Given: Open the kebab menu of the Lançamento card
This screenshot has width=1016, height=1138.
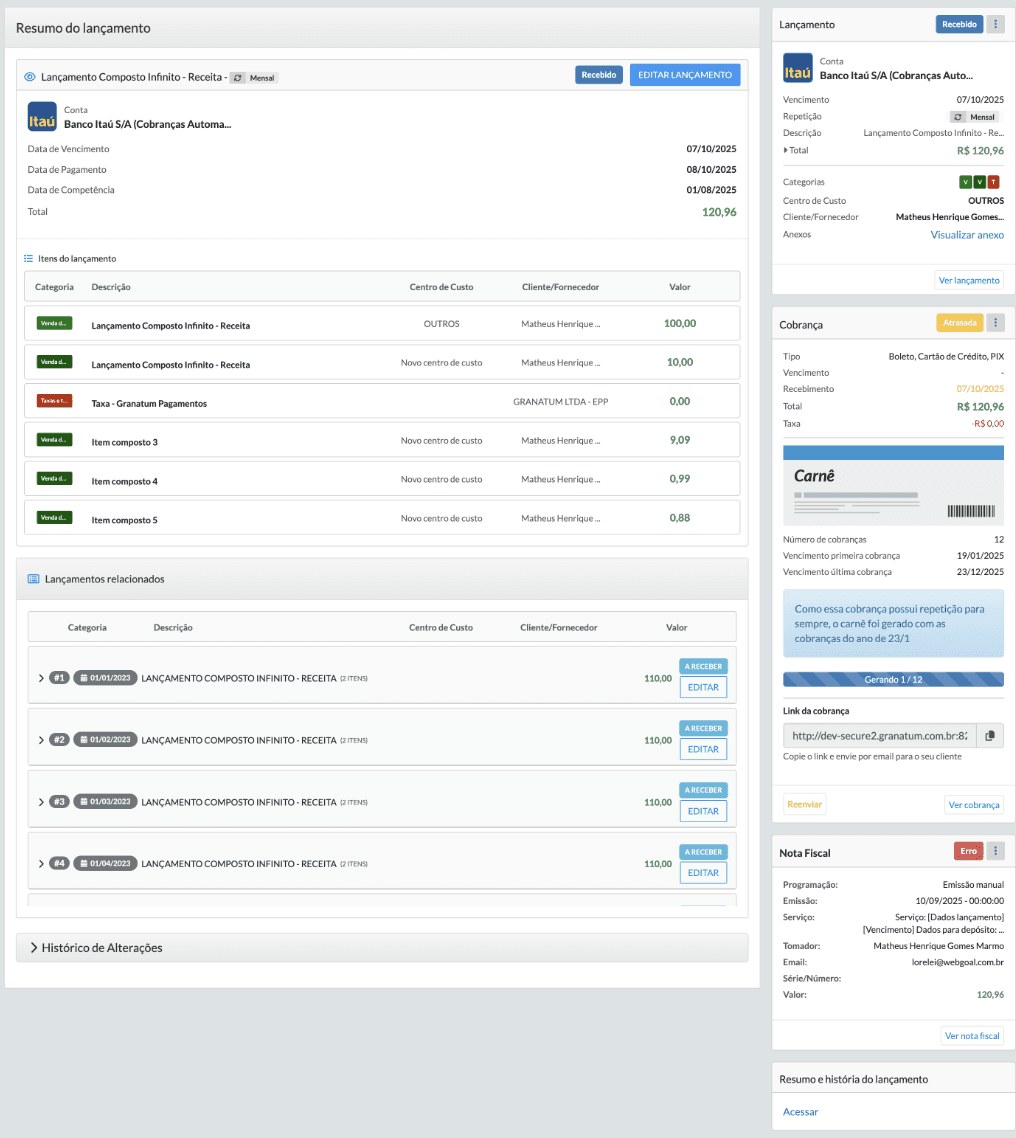Looking at the screenshot, I should (x=995, y=25).
